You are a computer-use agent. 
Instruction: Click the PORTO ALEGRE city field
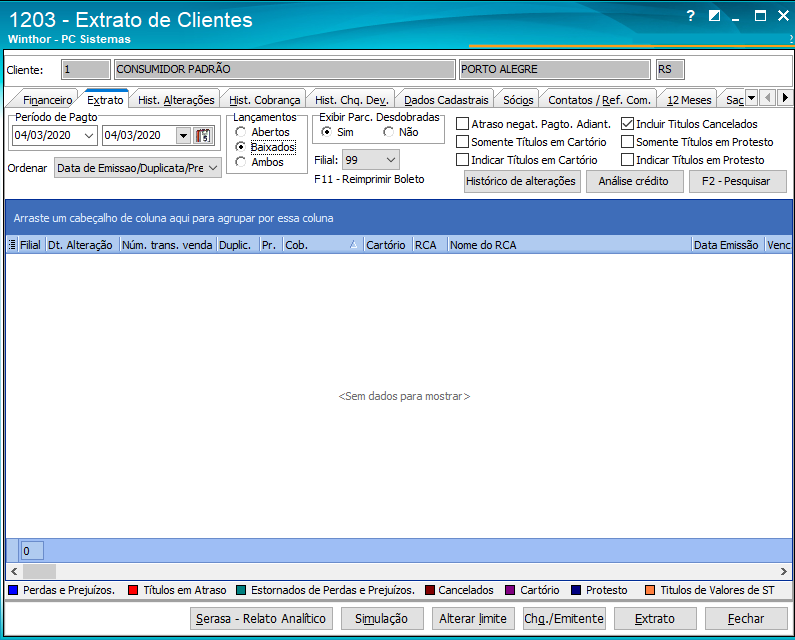pyautogui.click(x=555, y=69)
